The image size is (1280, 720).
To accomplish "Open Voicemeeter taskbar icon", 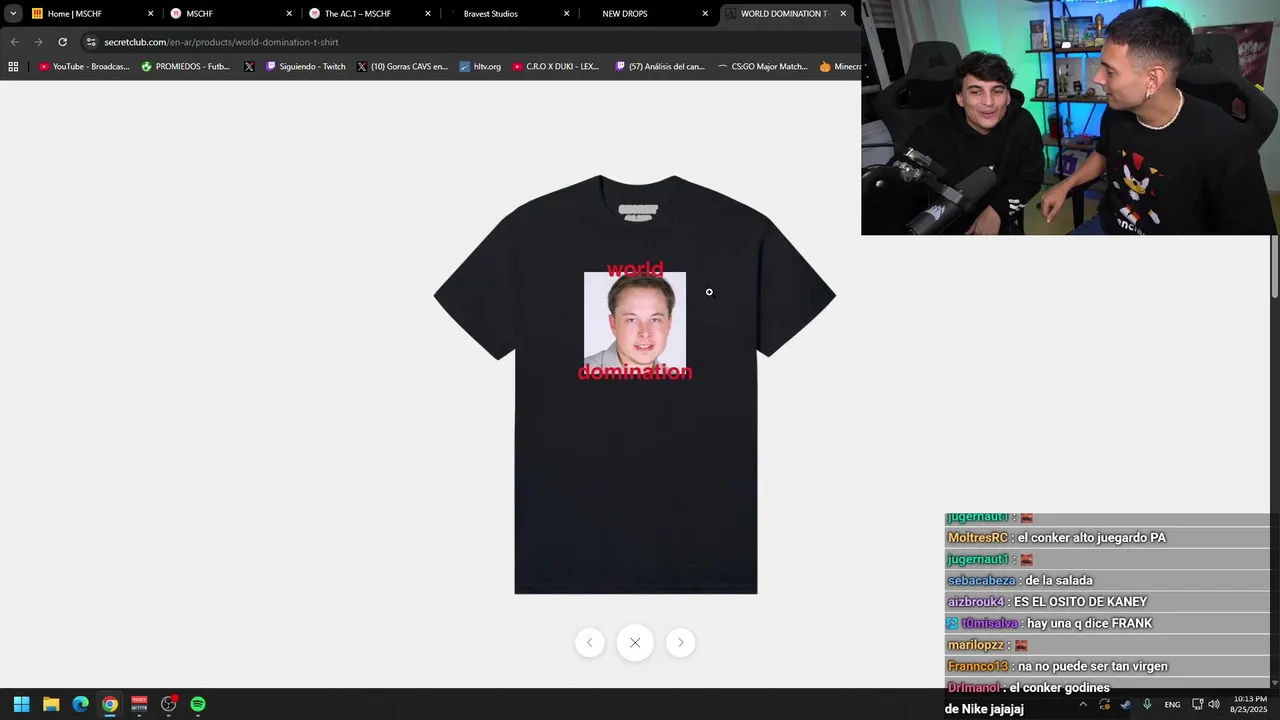I will (x=139, y=704).
